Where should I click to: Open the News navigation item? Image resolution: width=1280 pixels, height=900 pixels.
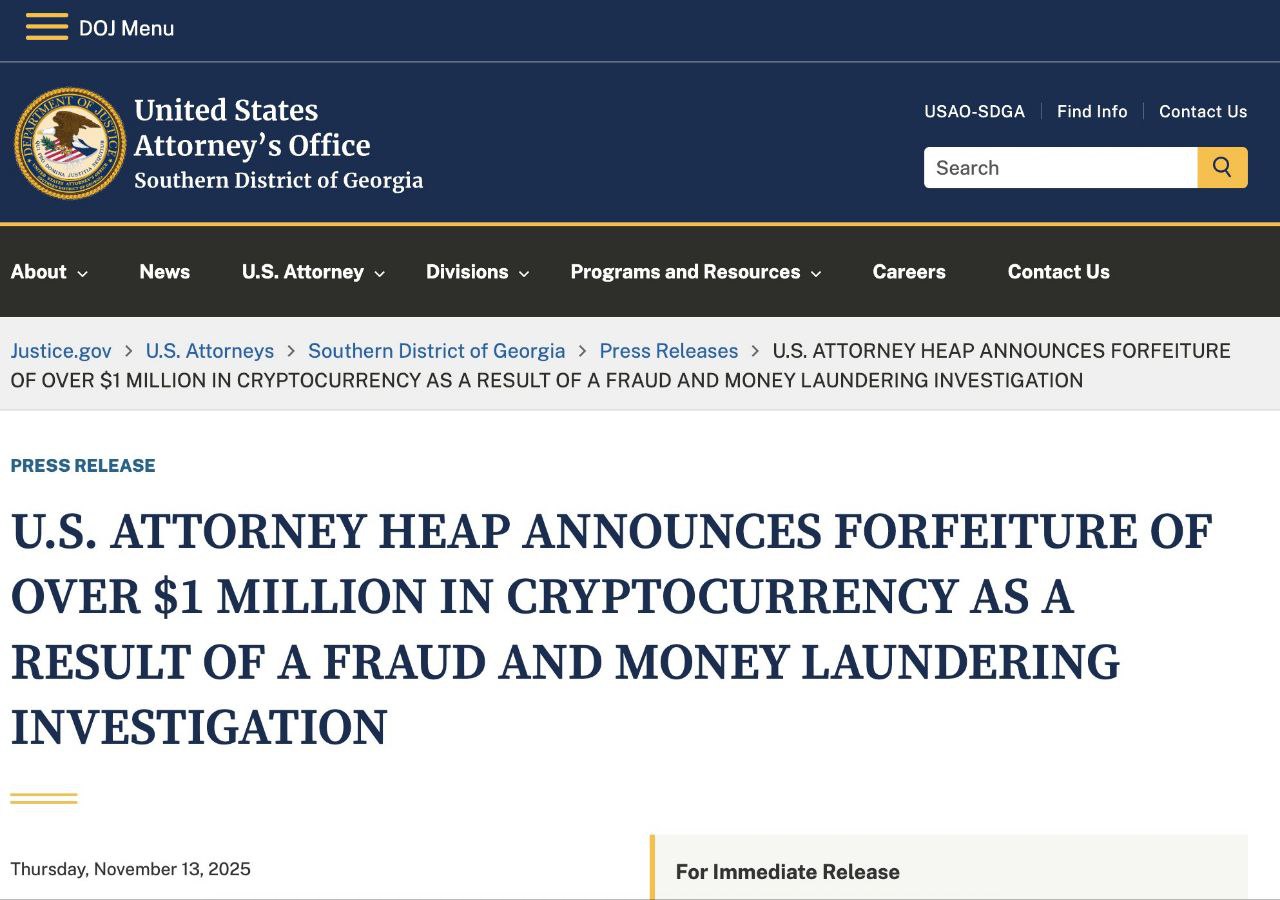coord(165,272)
